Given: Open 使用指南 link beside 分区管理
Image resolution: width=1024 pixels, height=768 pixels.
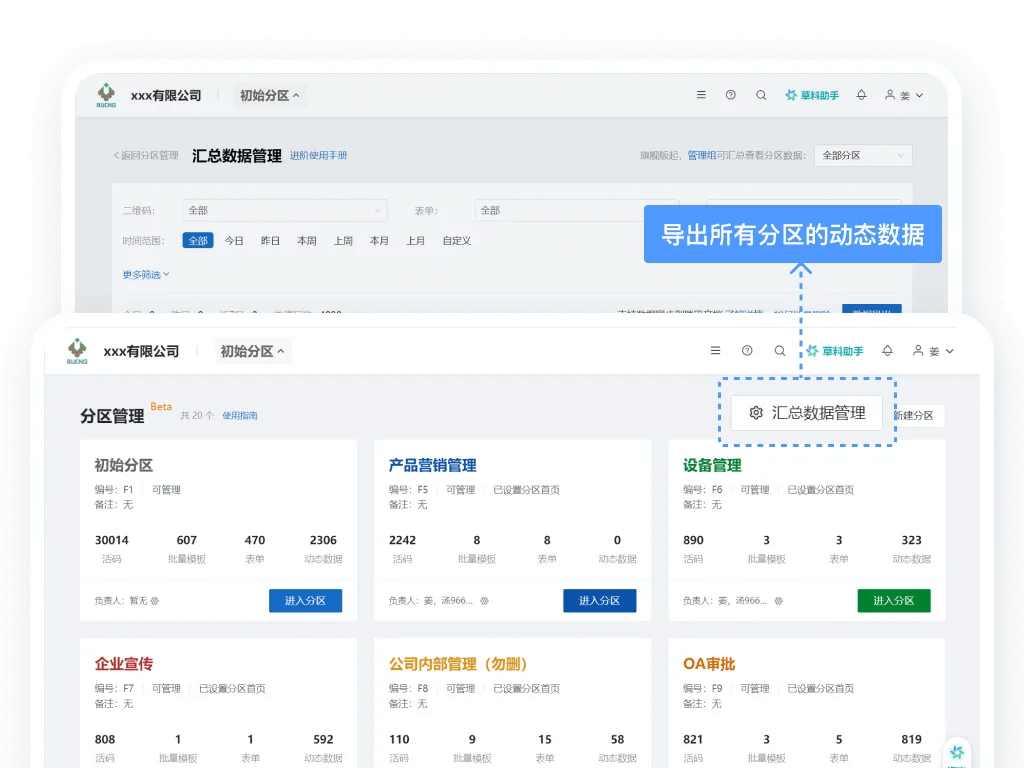Looking at the screenshot, I should tap(240, 415).
